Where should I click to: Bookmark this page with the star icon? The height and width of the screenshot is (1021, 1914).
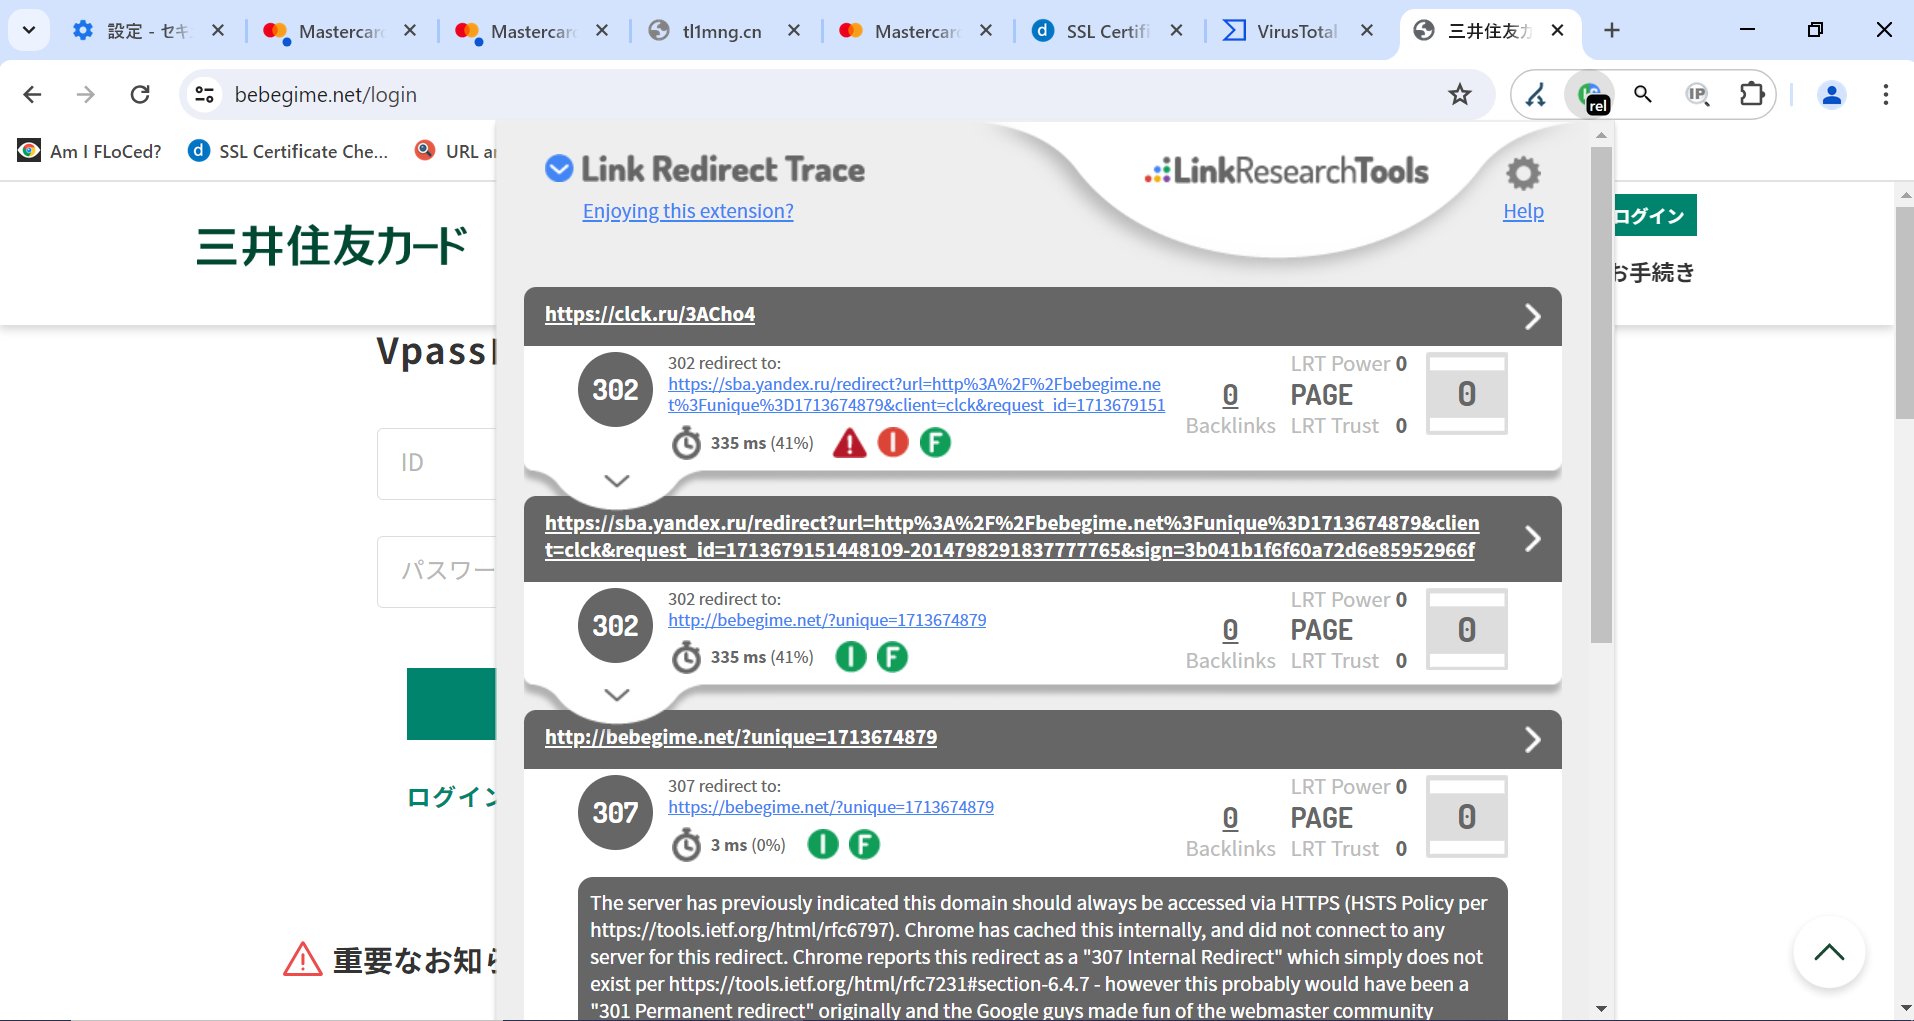(x=1460, y=95)
